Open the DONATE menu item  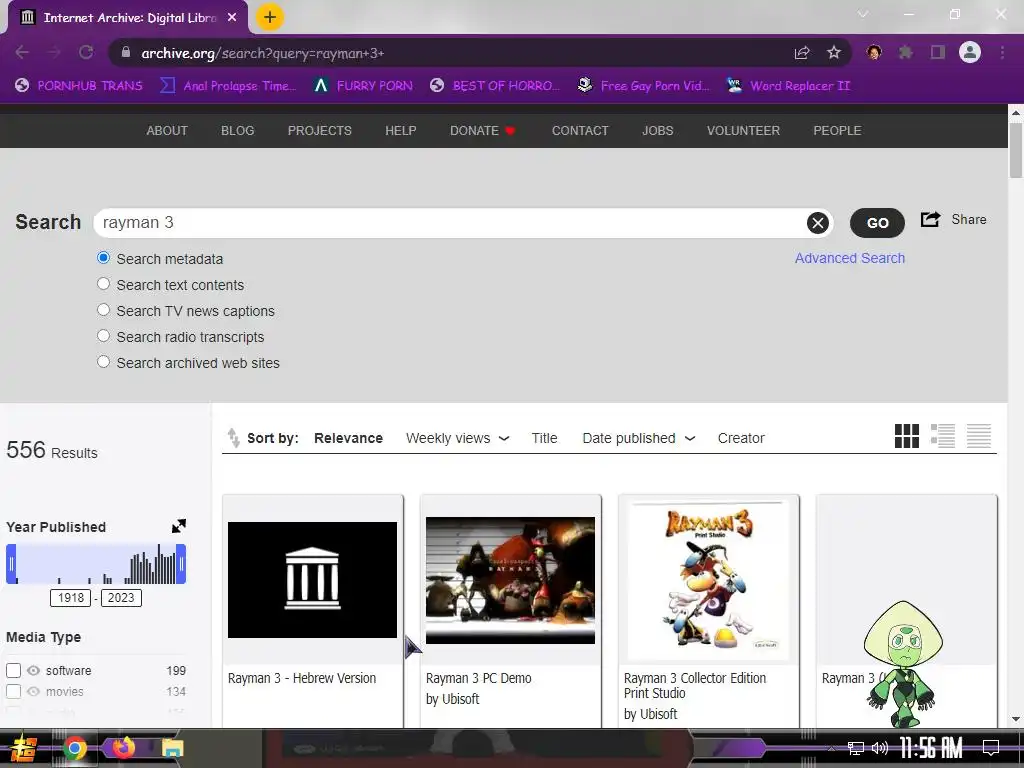tap(483, 131)
